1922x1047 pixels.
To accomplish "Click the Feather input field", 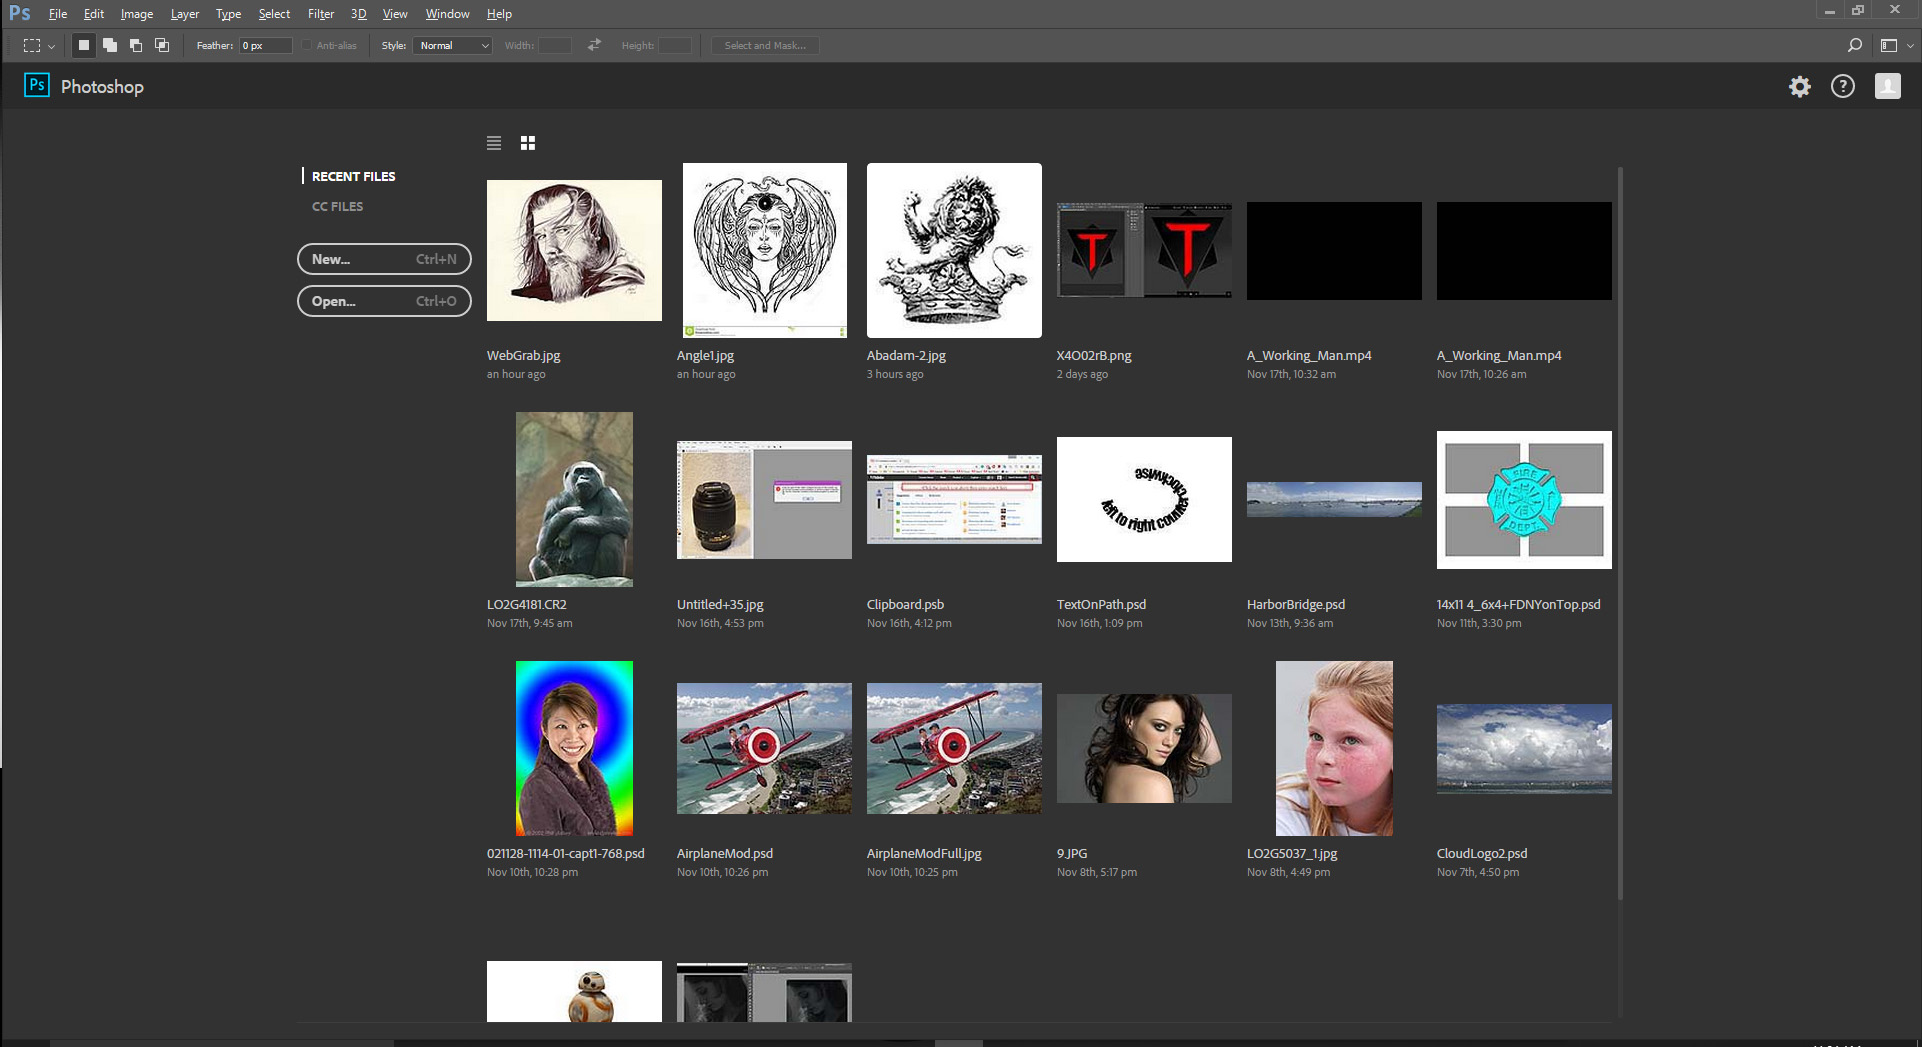I will coord(265,45).
